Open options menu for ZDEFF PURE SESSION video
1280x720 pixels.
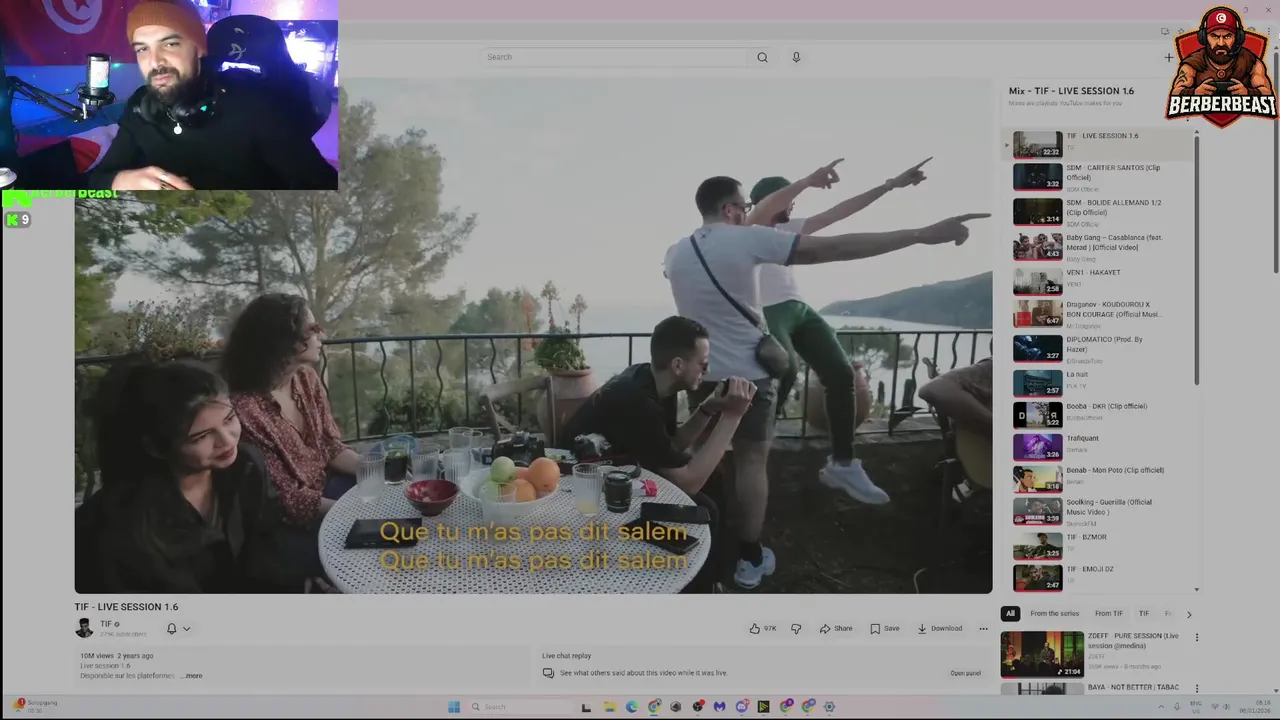[1196, 637]
